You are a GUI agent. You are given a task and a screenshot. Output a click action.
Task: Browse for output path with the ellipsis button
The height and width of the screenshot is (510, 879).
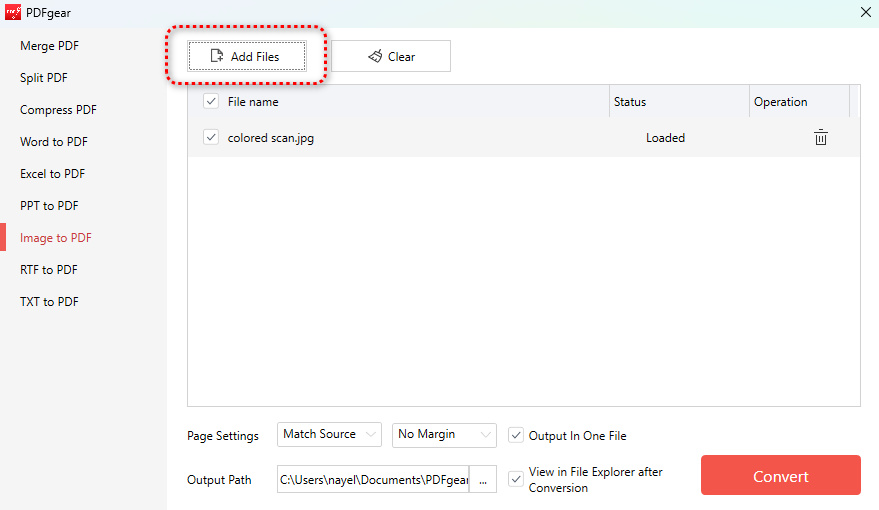click(483, 480)
